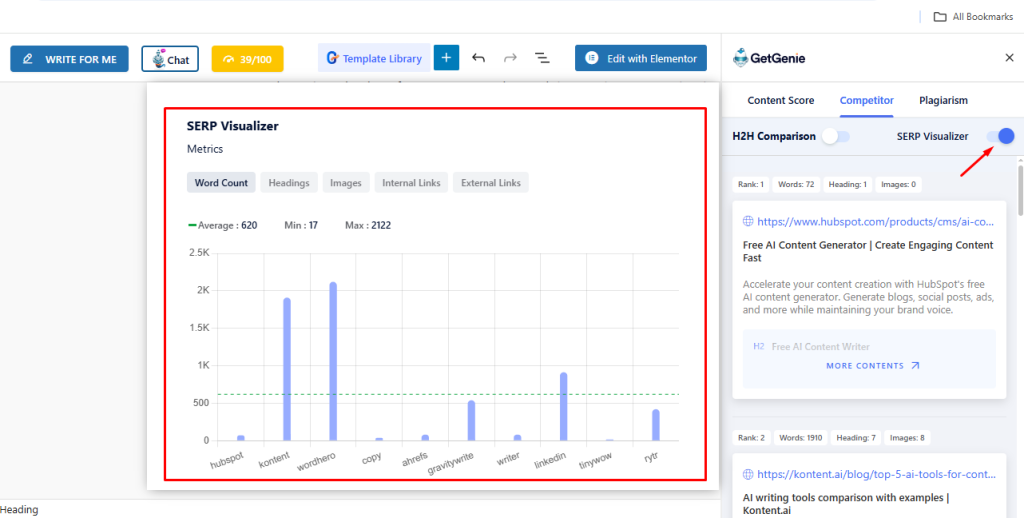Open the Template Library
Image resolution: width=1024 pixels, height=518 pixels.
pos(374,58)
